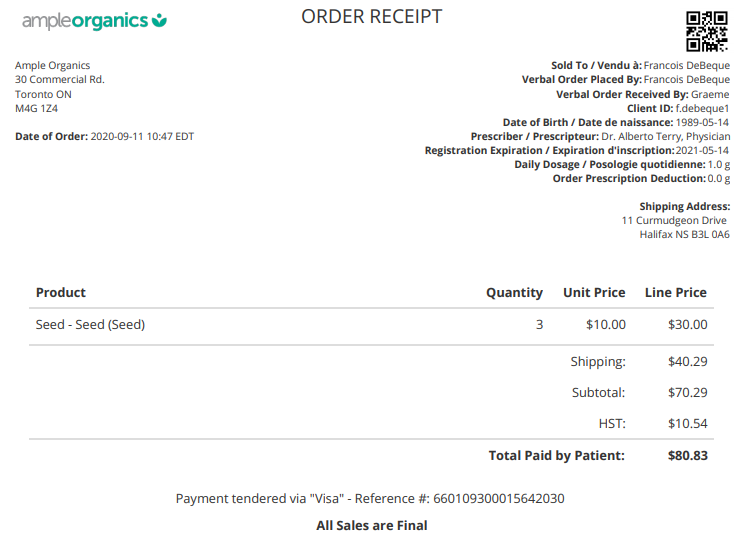Click the Unit Price column header
Viewport: 736px width, 542px height.
tap(594, 293)
